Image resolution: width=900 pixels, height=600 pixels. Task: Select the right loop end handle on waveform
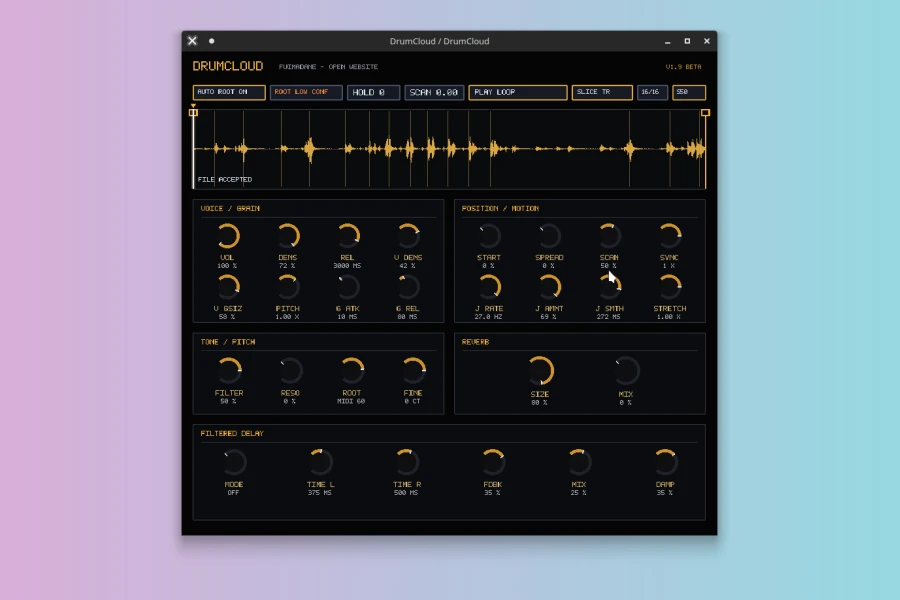[705, 113]
